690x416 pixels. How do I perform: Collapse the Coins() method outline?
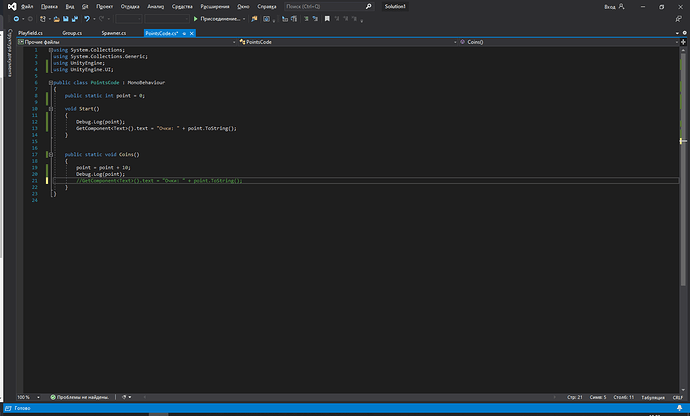[x=51, y=155]
